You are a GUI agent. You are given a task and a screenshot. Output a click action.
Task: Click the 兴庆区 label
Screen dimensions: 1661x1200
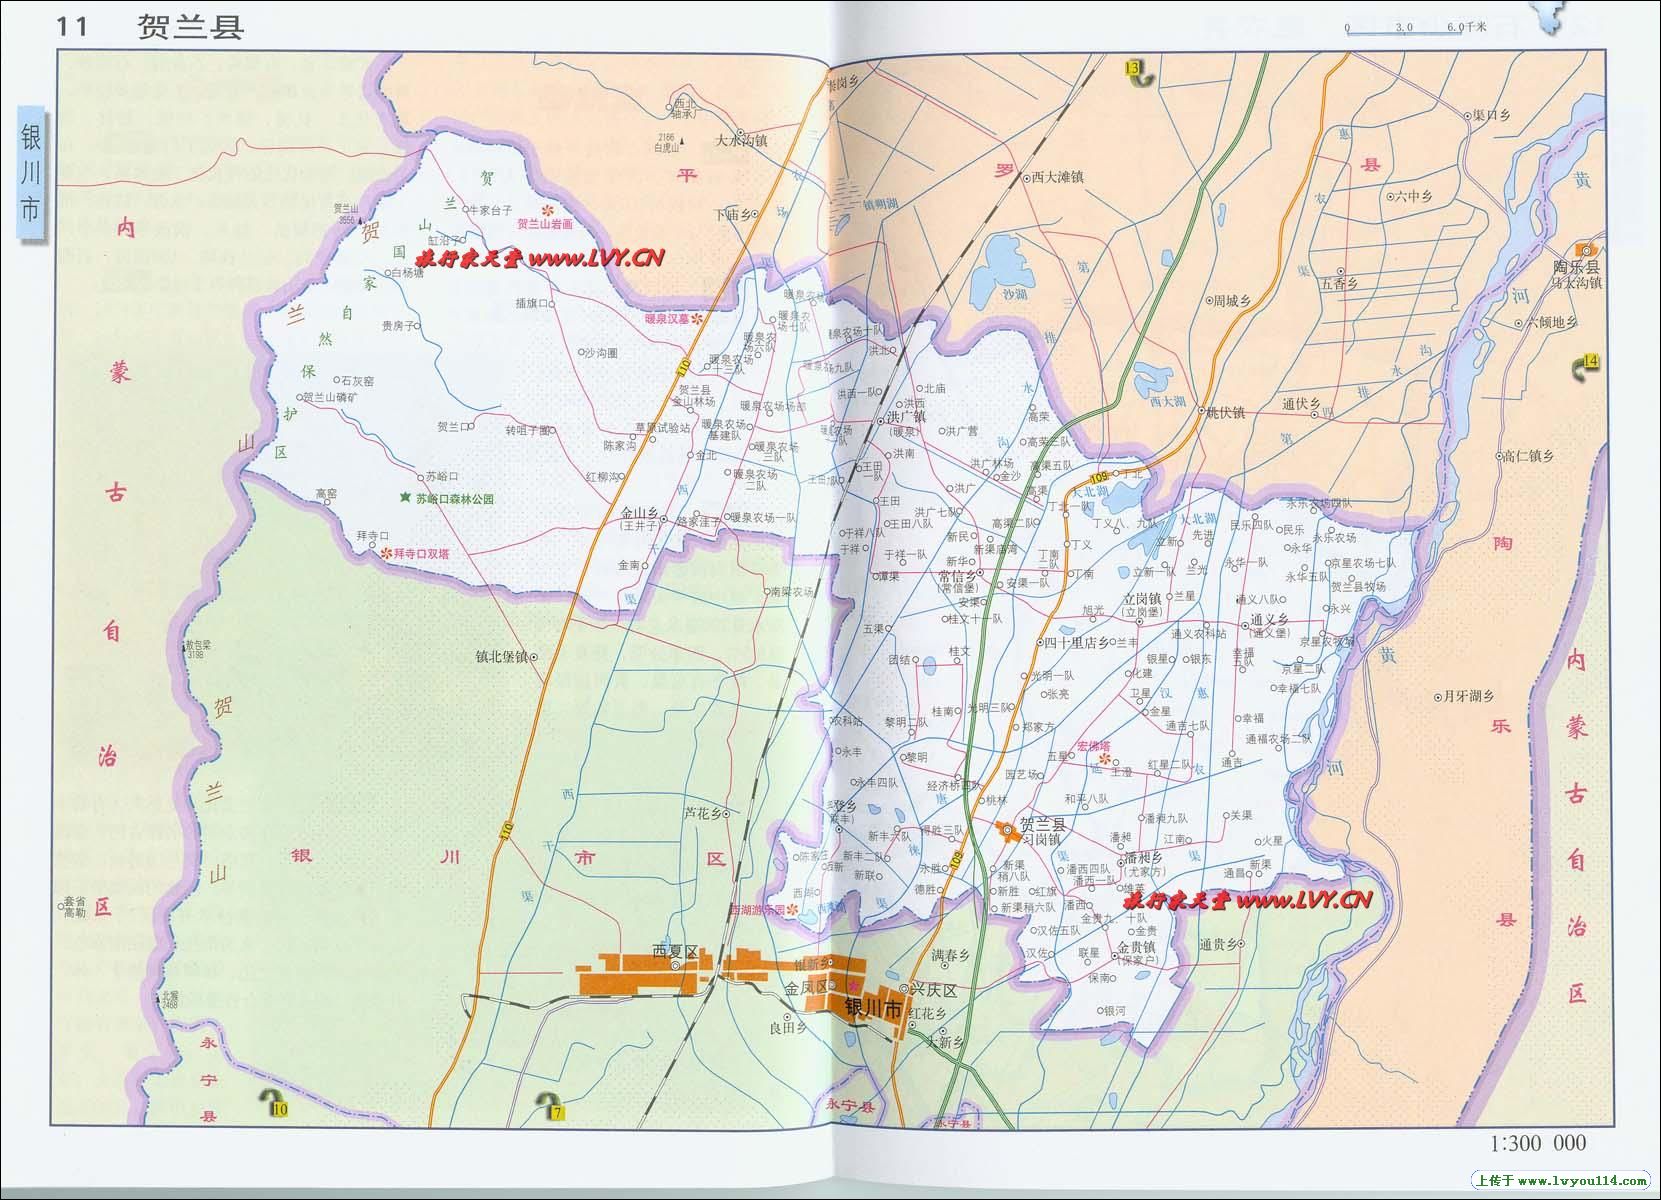click(933, 990)
